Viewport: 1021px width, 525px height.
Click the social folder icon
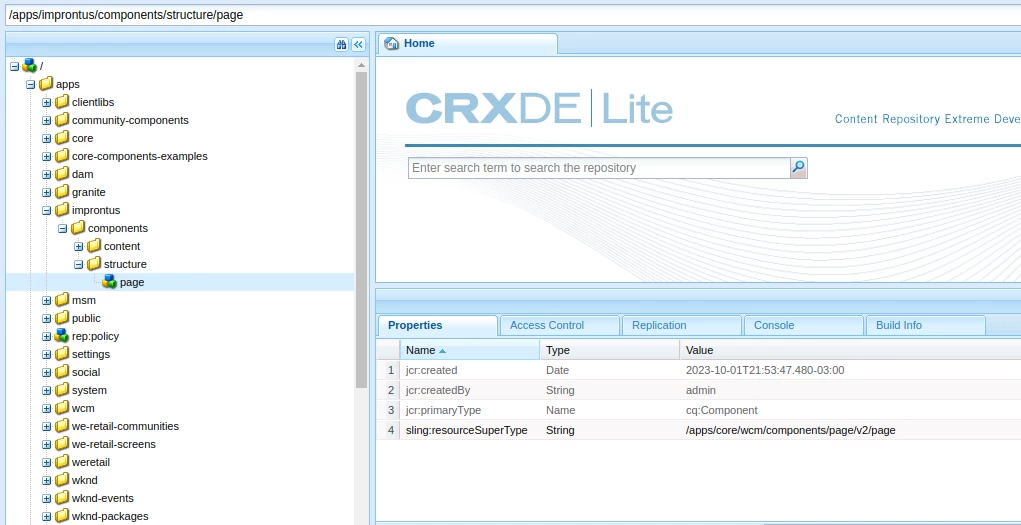[x=62, y=372]
